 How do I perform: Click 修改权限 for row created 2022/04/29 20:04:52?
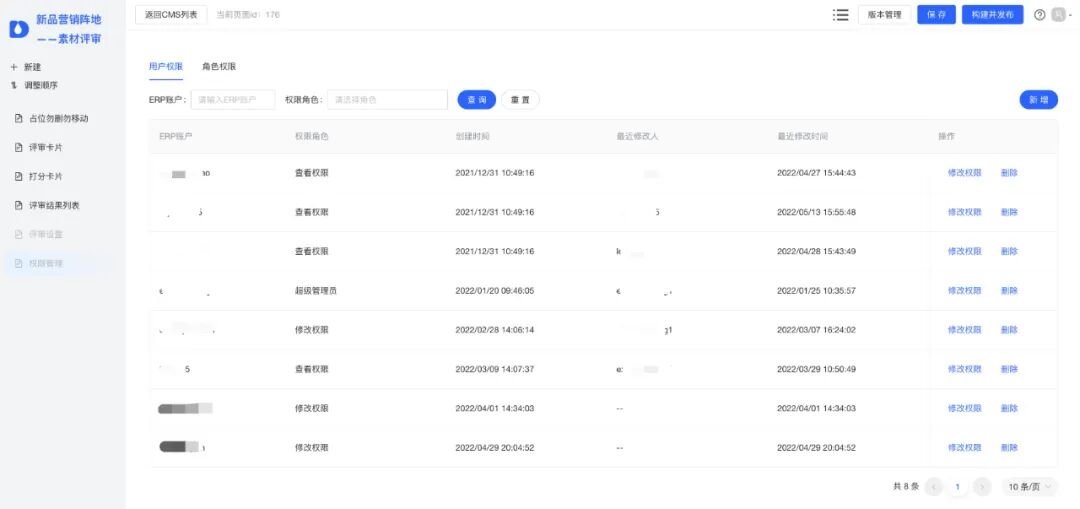pyautogui.click(x=964, y=448)
